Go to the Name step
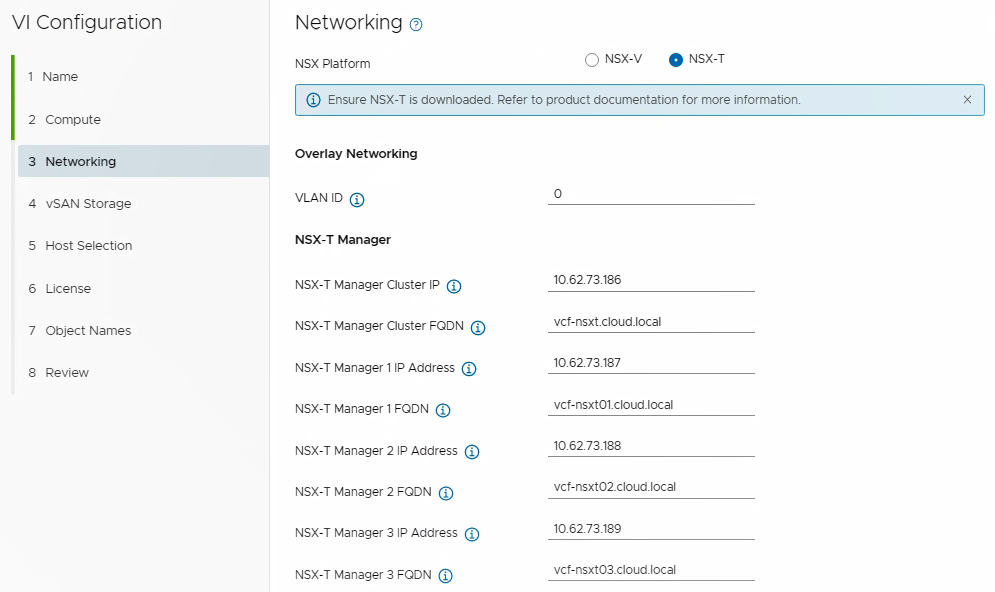995x592 pixels. pos(60,77)
